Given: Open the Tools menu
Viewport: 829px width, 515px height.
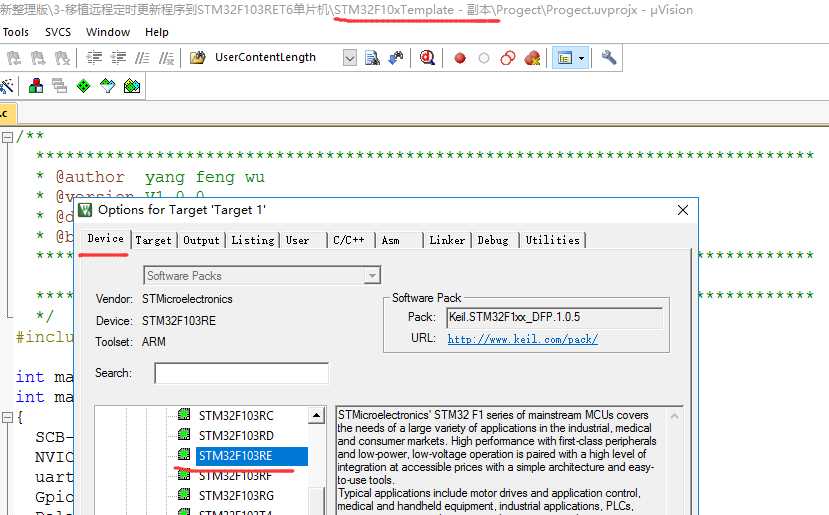Looking at the screenshot, I should click(x=15, y=32).
